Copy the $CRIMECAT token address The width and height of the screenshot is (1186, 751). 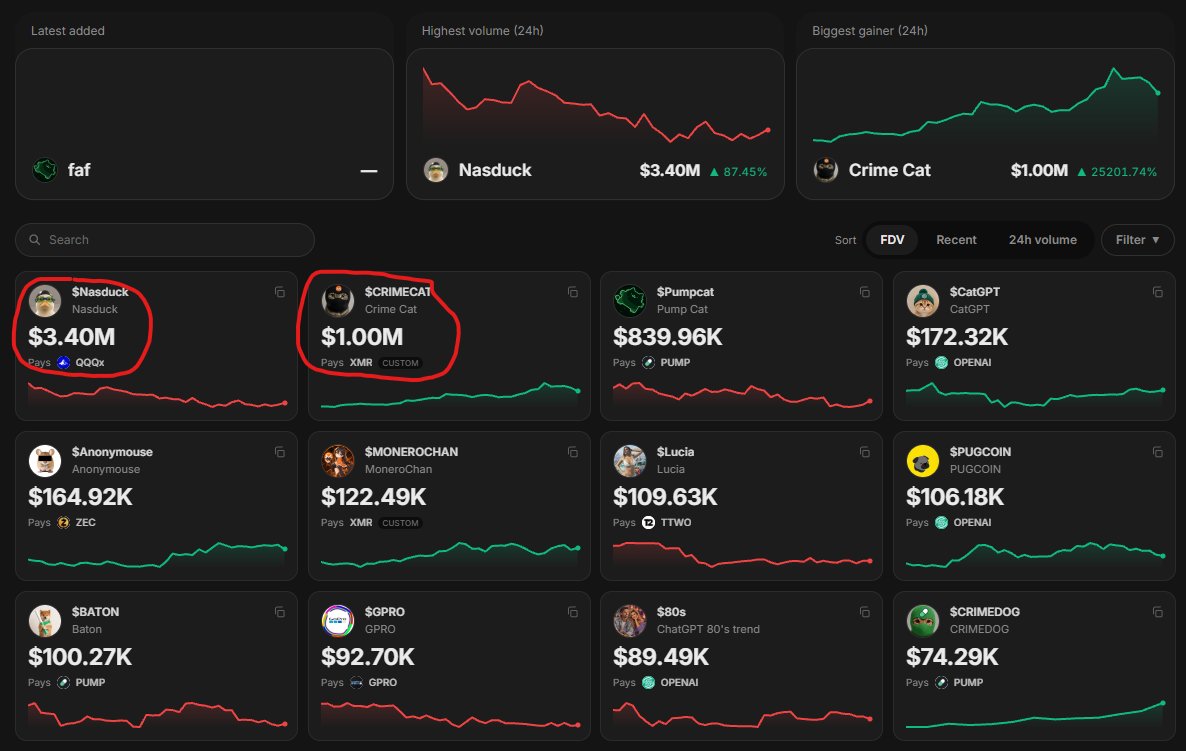(573, 292)
